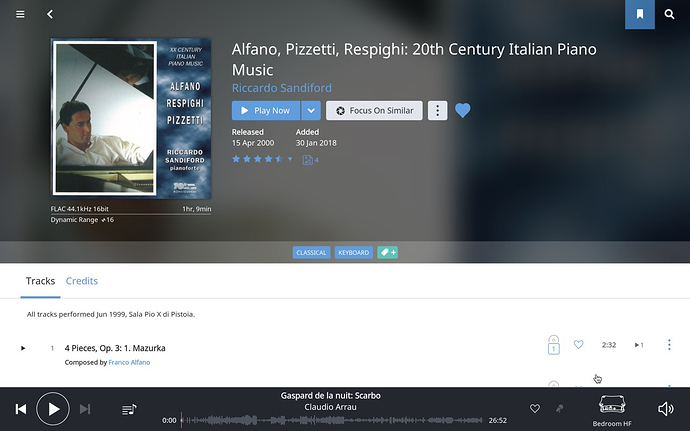This screenshot has height=431, width=690.
Task: Select the Tracks tab
Action: point(40,281)
